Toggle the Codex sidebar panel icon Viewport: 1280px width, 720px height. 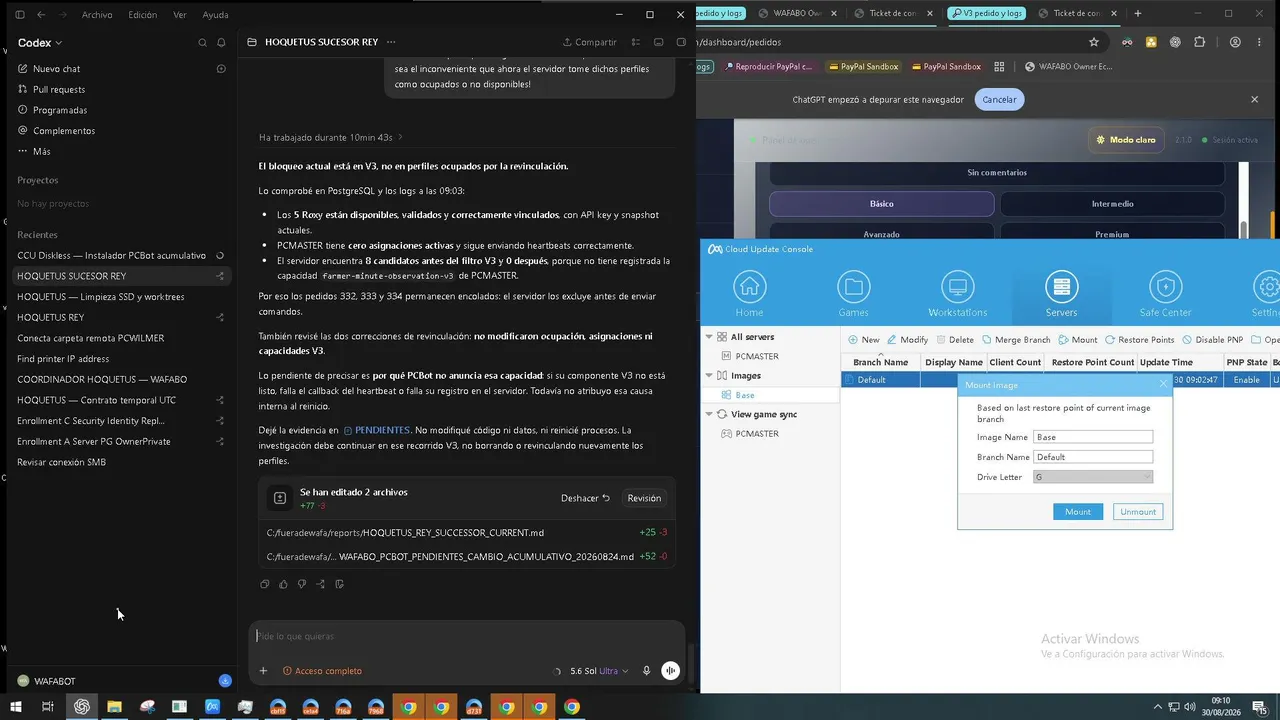pos(18,15)
